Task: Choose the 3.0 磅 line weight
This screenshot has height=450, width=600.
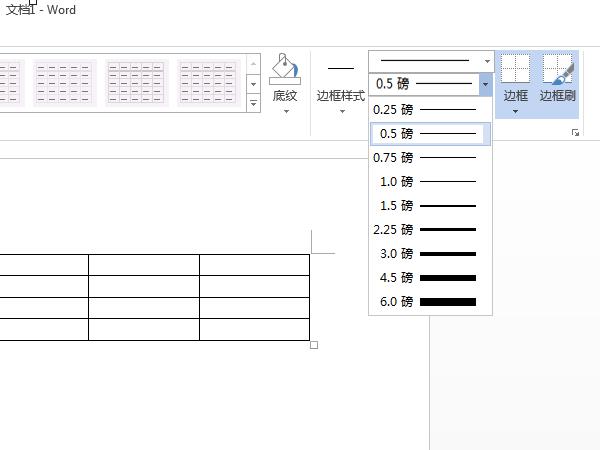Action: 430,254
